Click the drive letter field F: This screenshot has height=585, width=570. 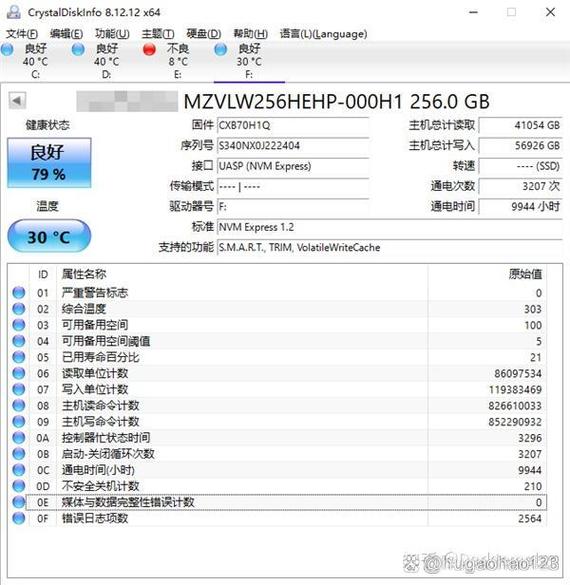[x=293, y=207]
